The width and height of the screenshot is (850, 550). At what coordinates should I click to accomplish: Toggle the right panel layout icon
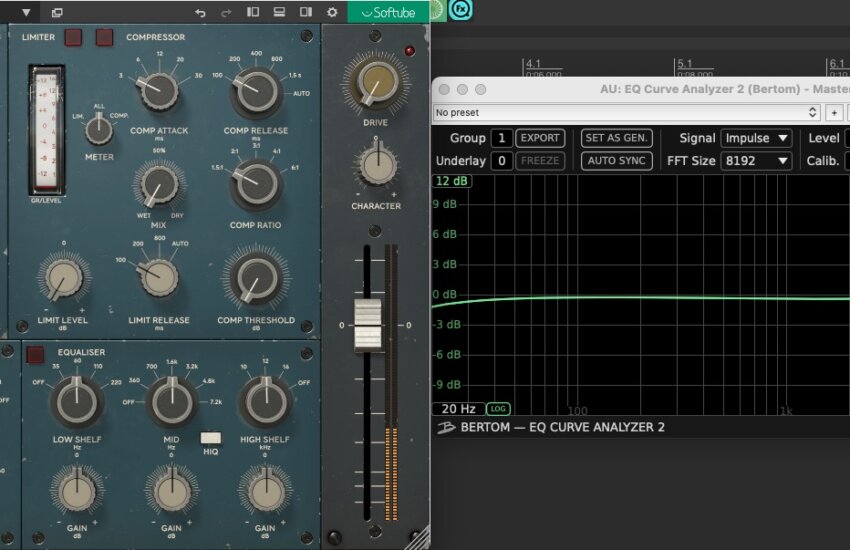[x=305, y=13]
